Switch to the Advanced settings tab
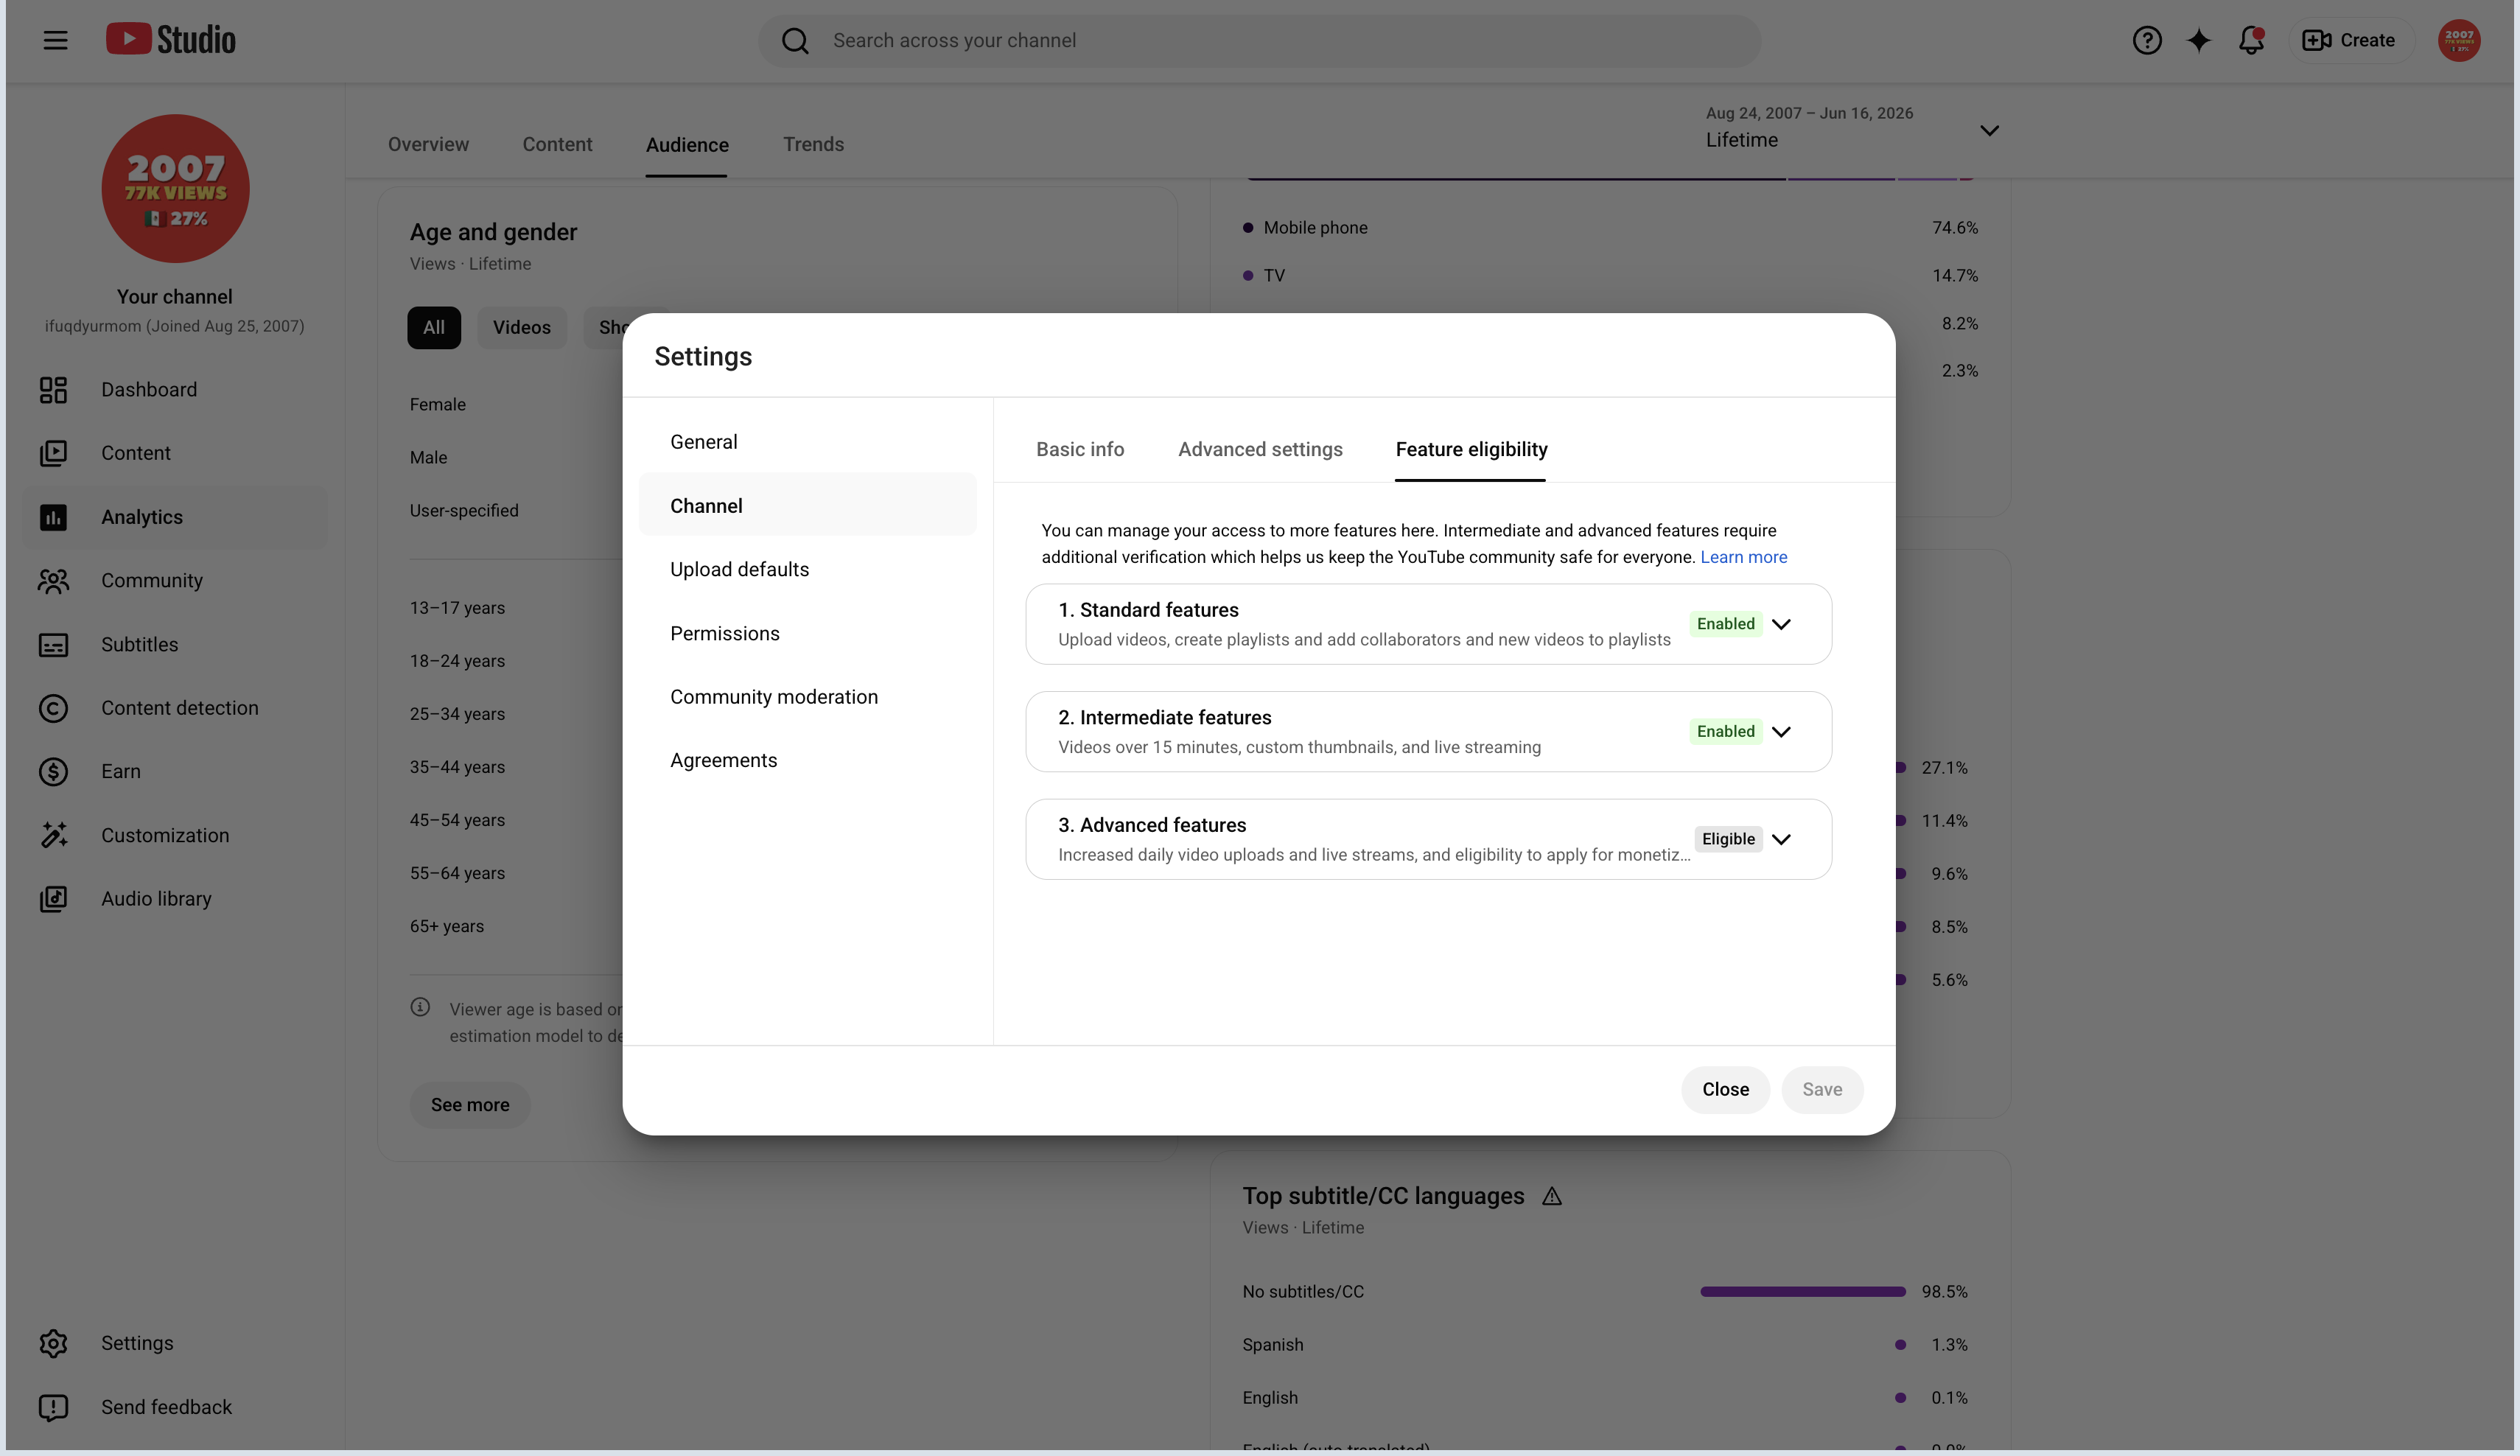Image resolution: width=2520 pixels, height=1456 pixels. 1260,450
